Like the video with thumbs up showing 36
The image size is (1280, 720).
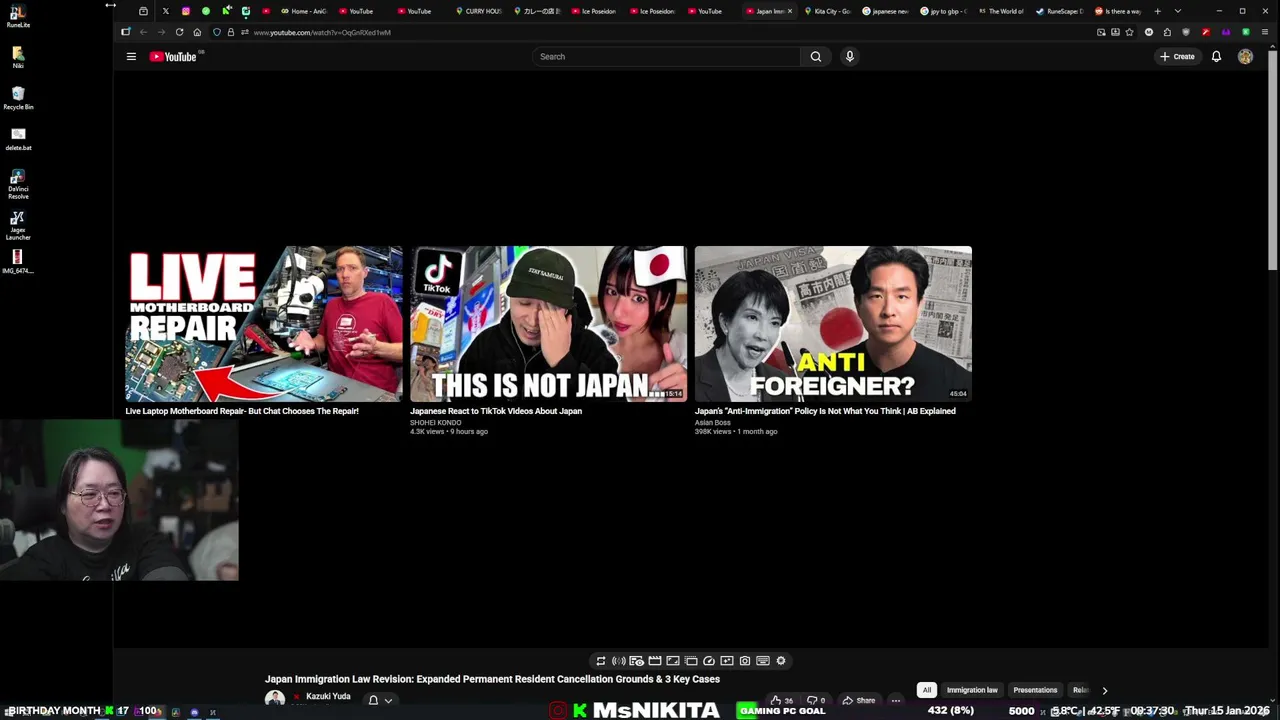click(x=782, y=701)
